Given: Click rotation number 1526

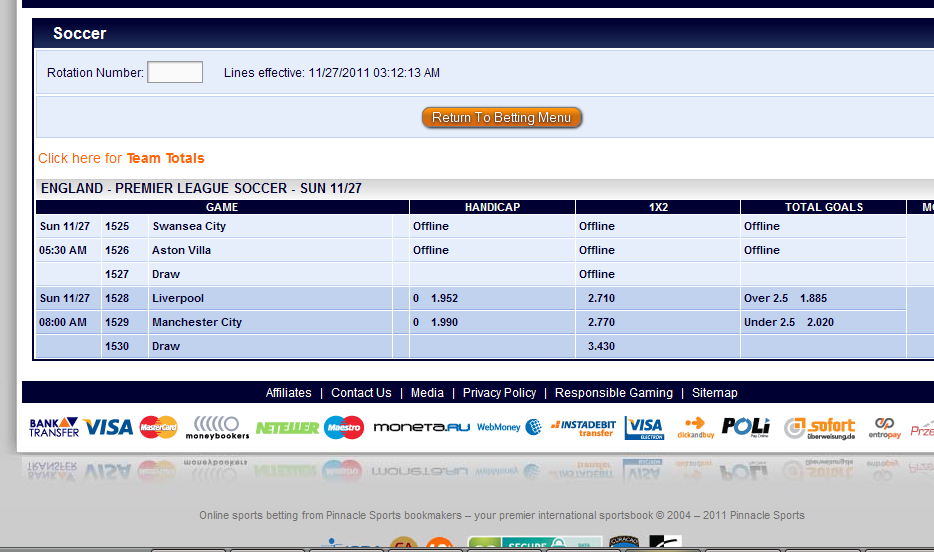Looking at the screenshot, I should tap(117, 250).
